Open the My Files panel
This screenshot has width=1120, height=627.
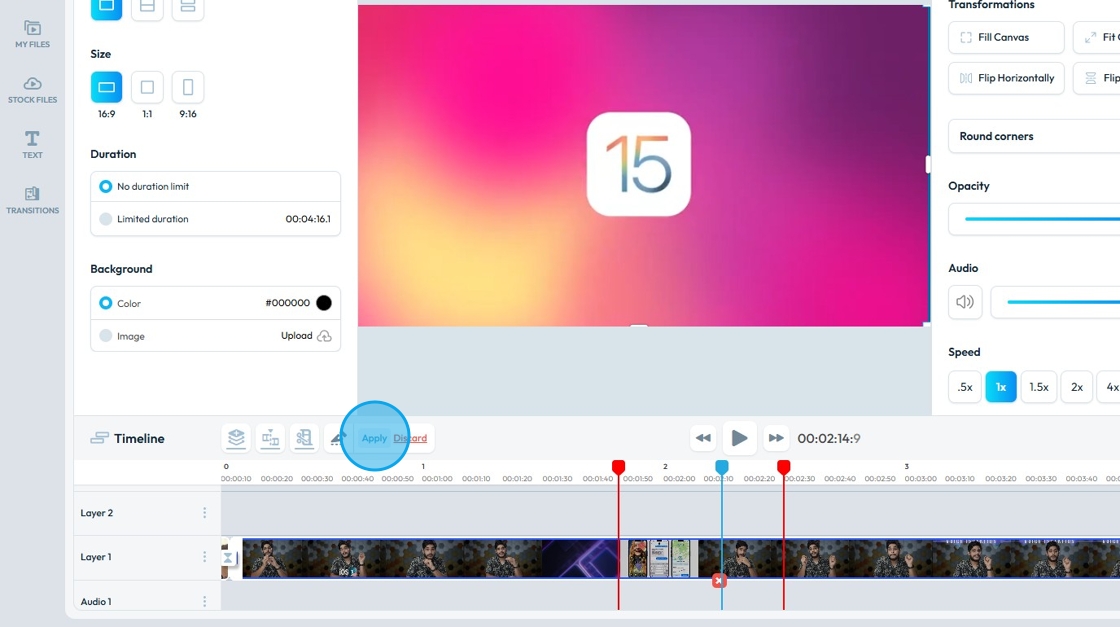point(32,34)
